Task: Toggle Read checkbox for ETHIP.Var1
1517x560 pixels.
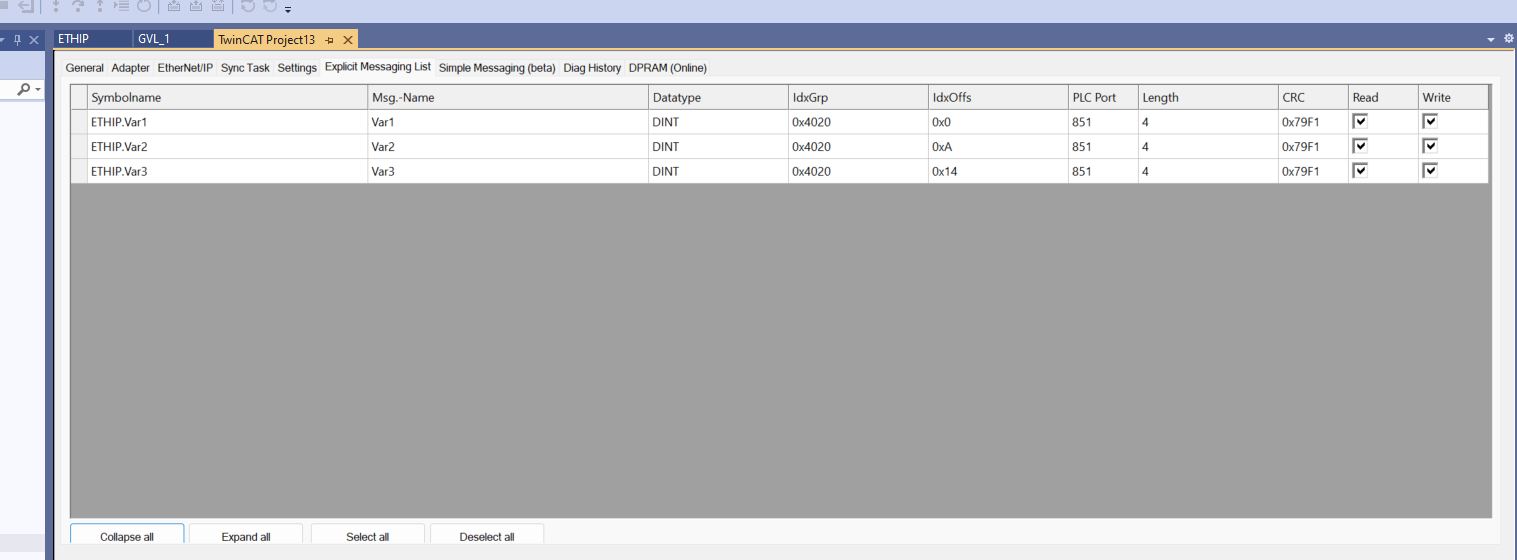Action: pos(1359,121)
